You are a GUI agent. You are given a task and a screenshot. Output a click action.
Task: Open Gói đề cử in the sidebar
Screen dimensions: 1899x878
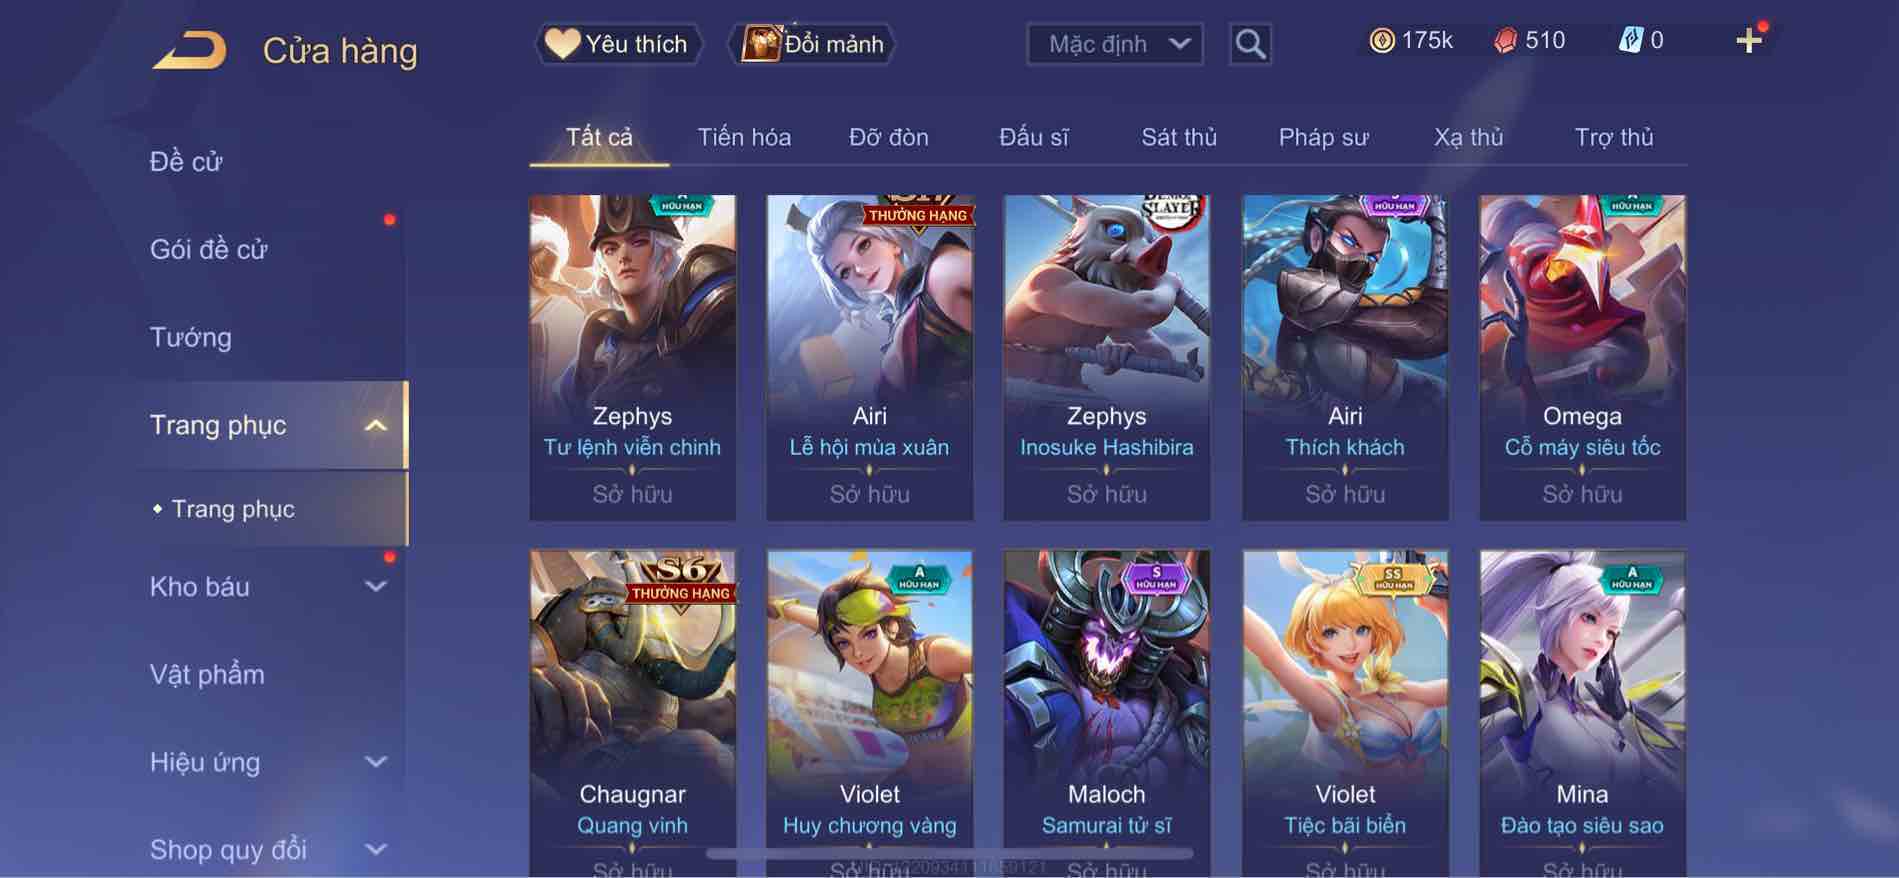coord(209,249)
